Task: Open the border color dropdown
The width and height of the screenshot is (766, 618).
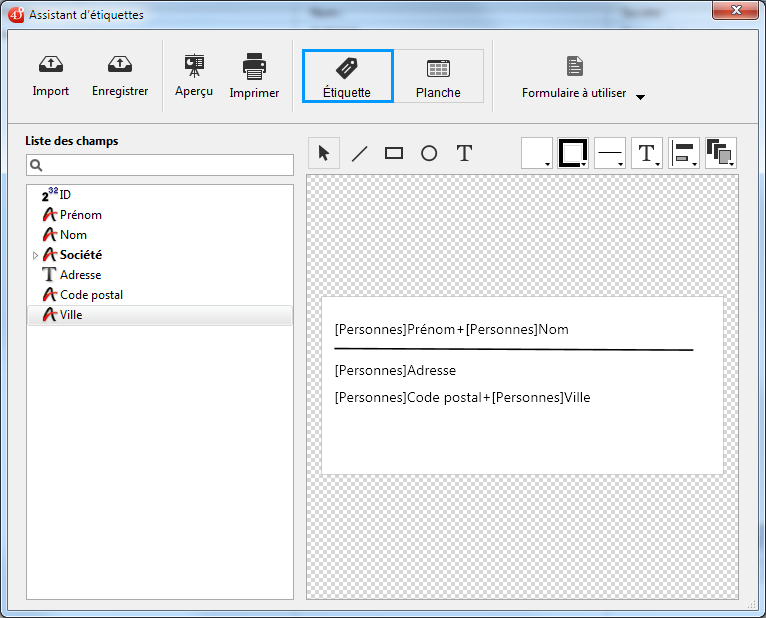Action: pyautogui.click(x=574, y=153)
